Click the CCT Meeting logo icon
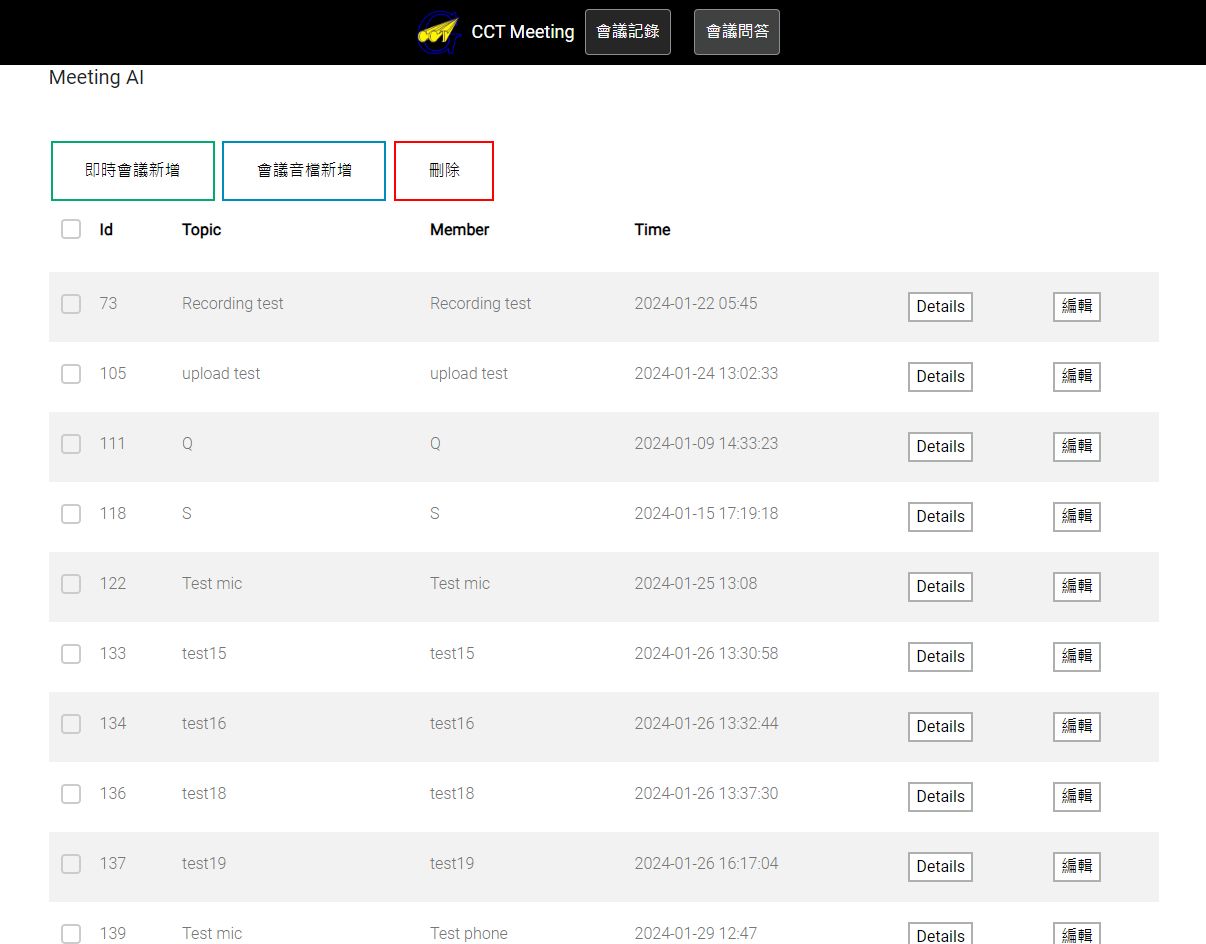The width and height of the screenshot is (1206, 944). point(438,32)
